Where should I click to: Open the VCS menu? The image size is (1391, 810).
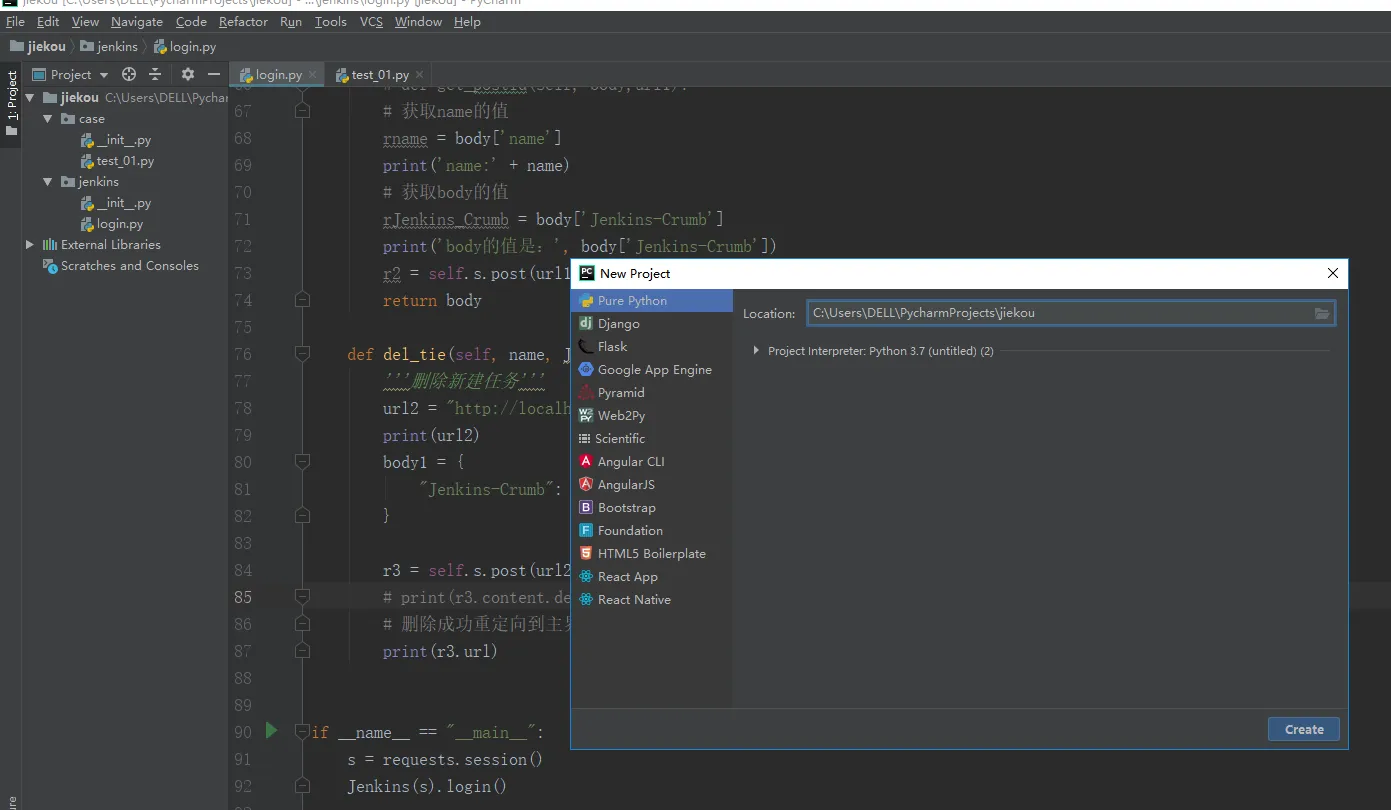[371, 21]
